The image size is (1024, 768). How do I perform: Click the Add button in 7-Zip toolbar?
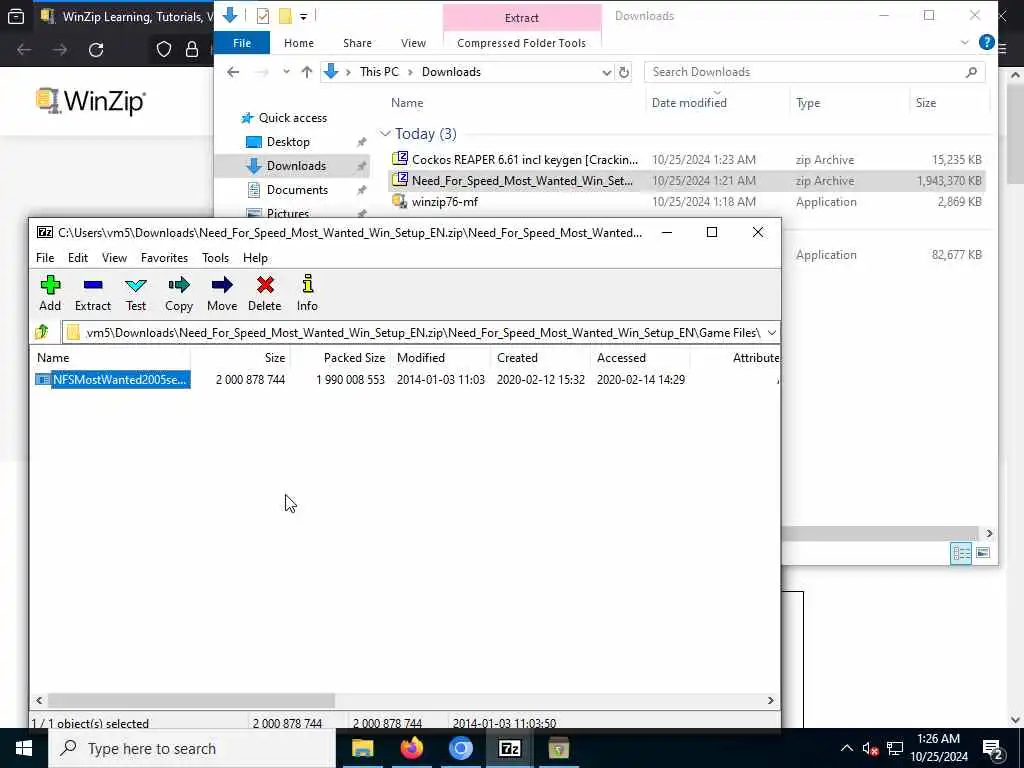(50, 293)
